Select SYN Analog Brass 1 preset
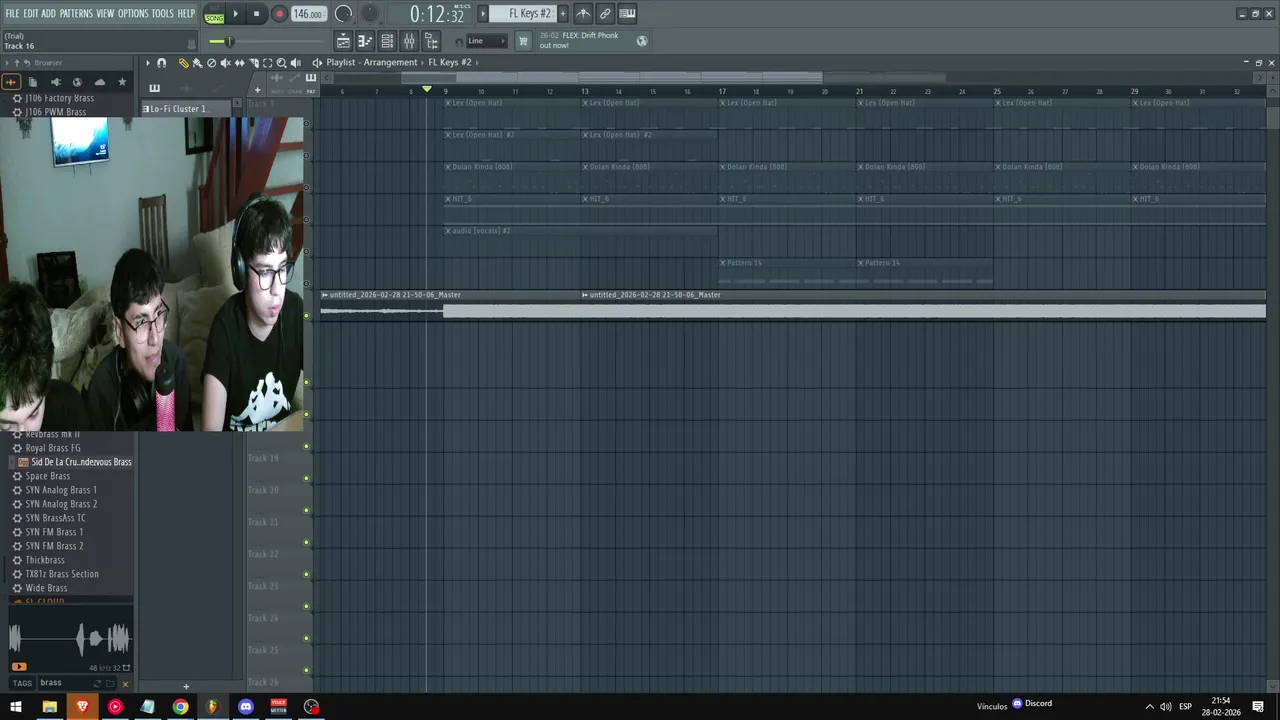Viewport: 1280px width, 720px height. (x=61, y=490)
